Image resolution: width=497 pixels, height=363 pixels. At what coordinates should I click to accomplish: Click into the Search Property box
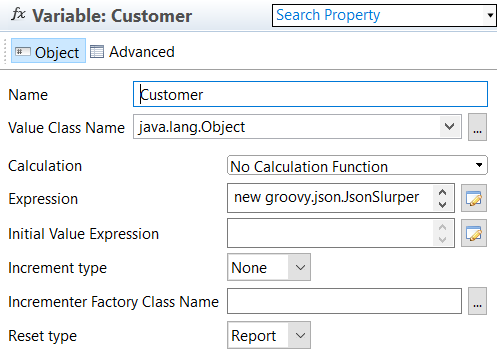[x=378, y=15]
